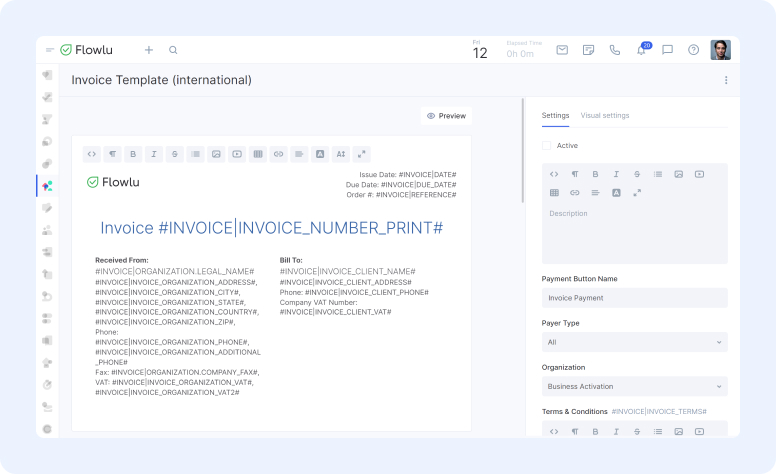Insert link via main editor toolbar
Image resolution: width=776 pixels, height=474 pixels.
[279, 154]
